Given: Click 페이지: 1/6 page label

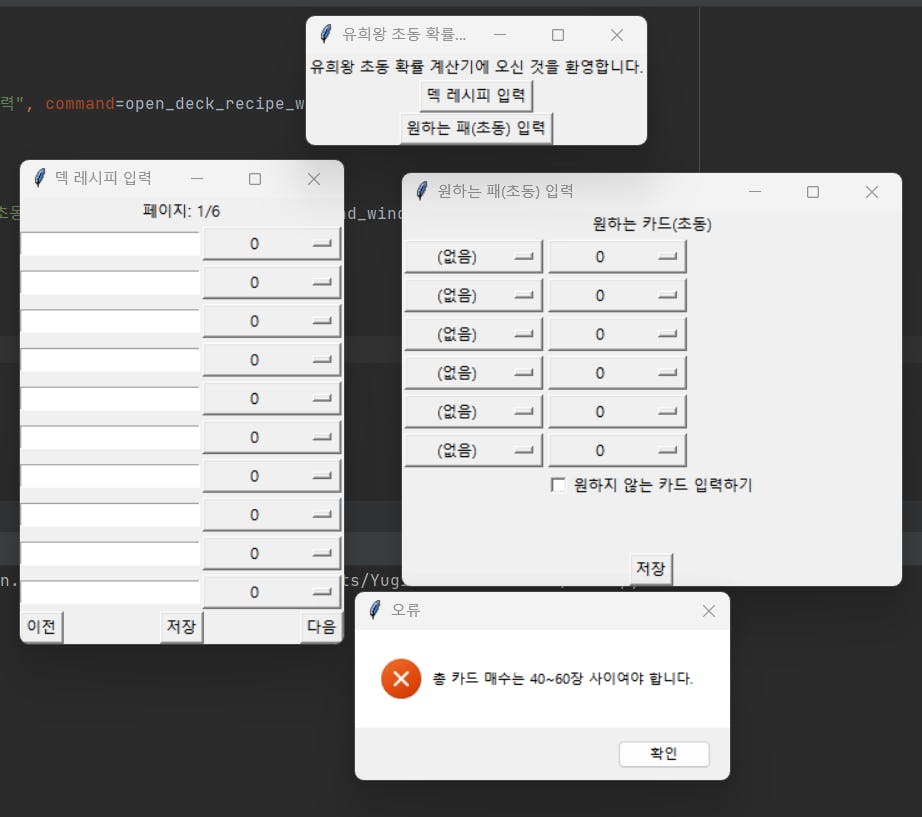Looking at the screenshot, I should click(181, 211).
